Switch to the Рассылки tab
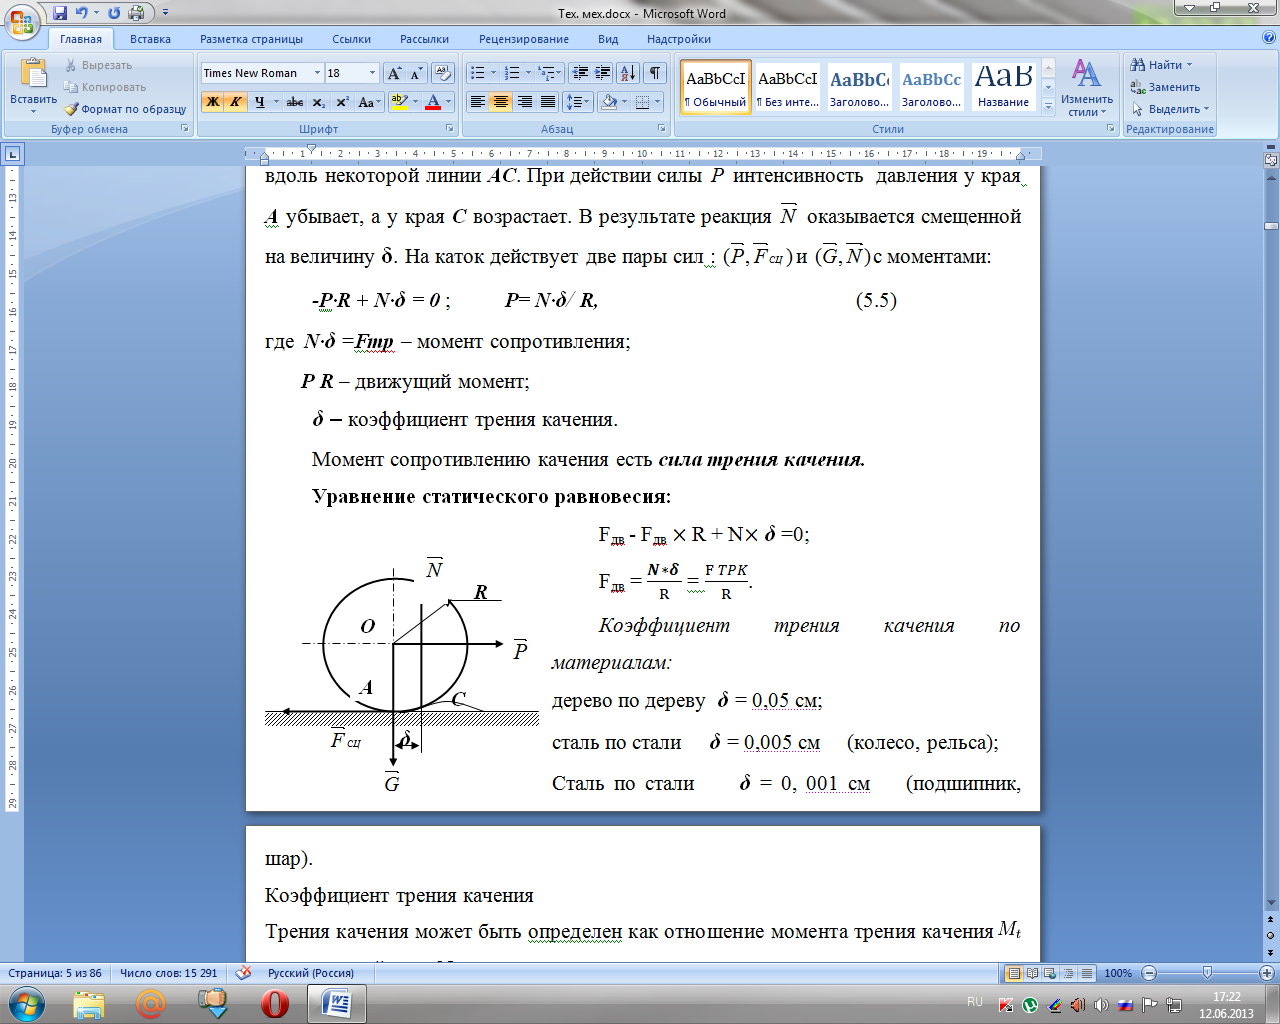The height and width of the screenshot is (1024, 1280). (424, 39)
